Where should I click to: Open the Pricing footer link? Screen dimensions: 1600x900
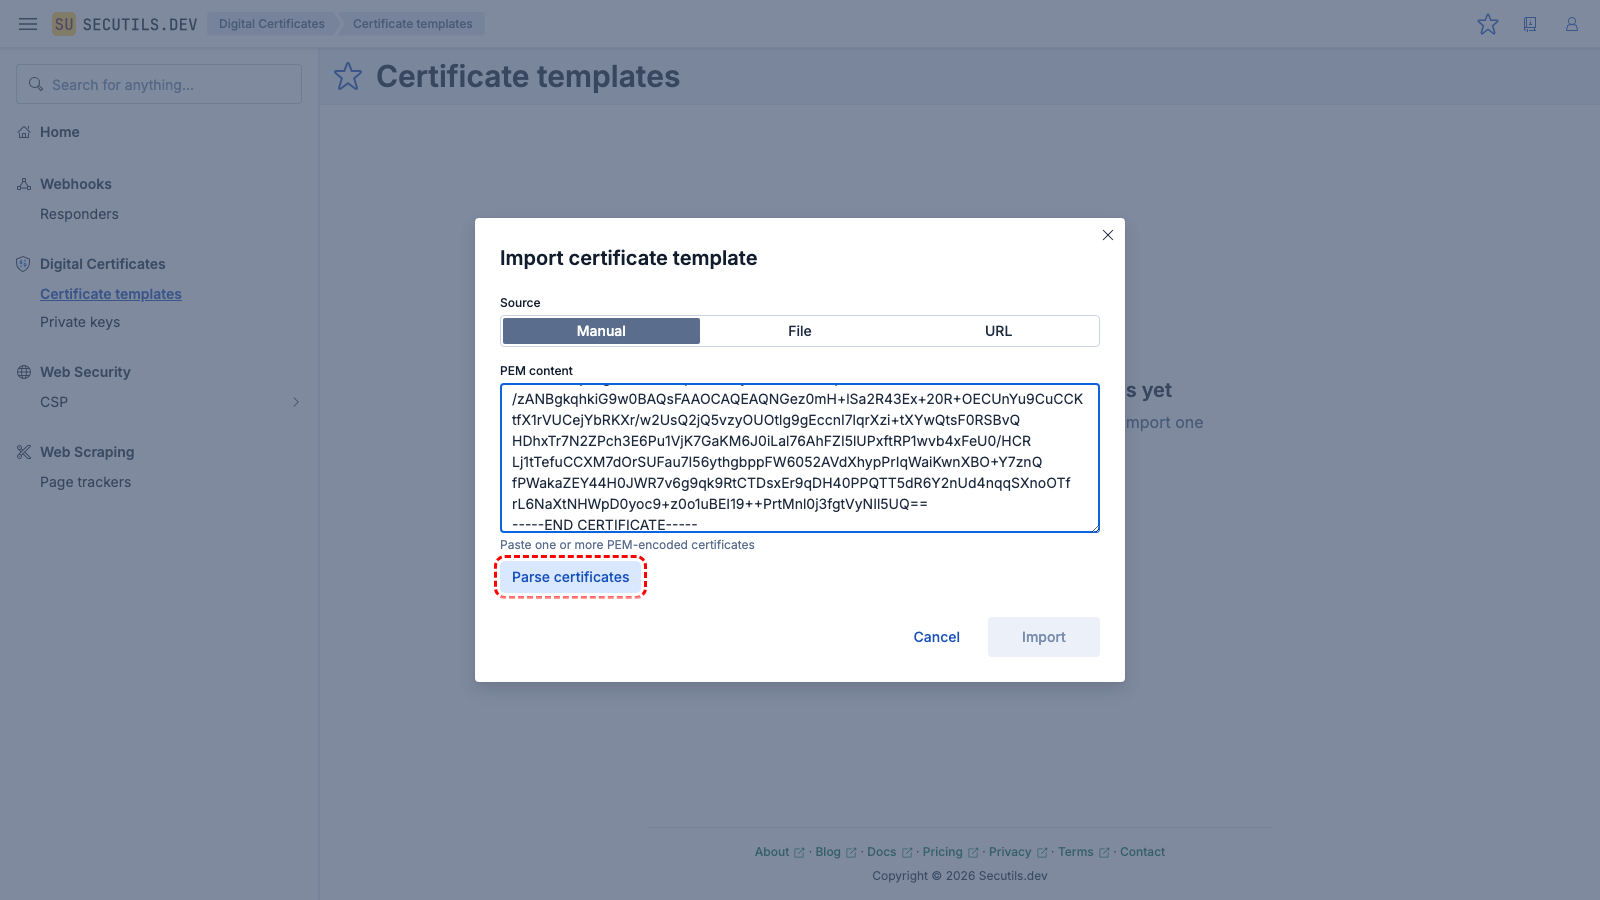coord(942,852)
